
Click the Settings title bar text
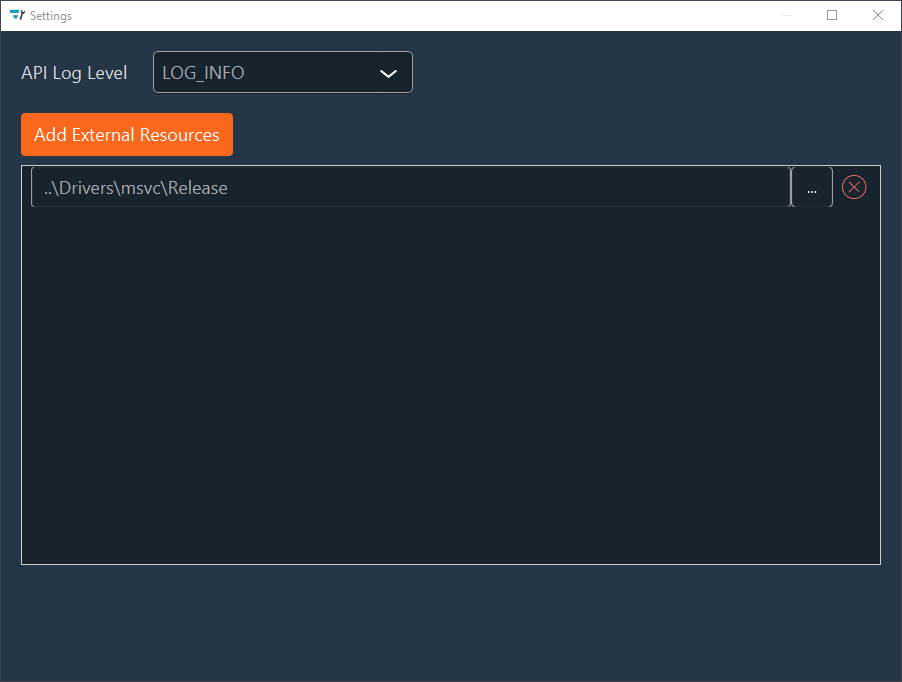pyautogui.click(x=51, y=16)
